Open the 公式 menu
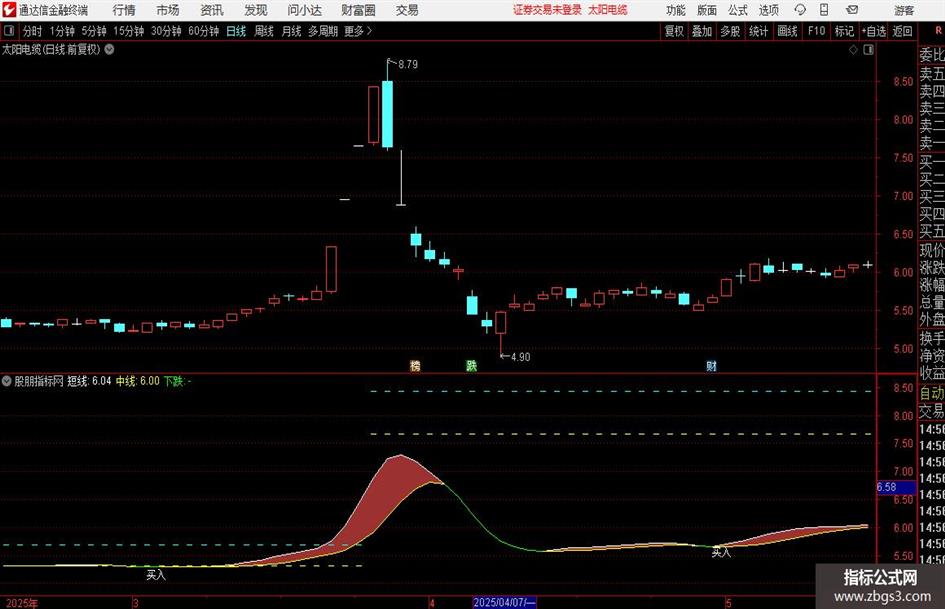 (x=738, y=10)
